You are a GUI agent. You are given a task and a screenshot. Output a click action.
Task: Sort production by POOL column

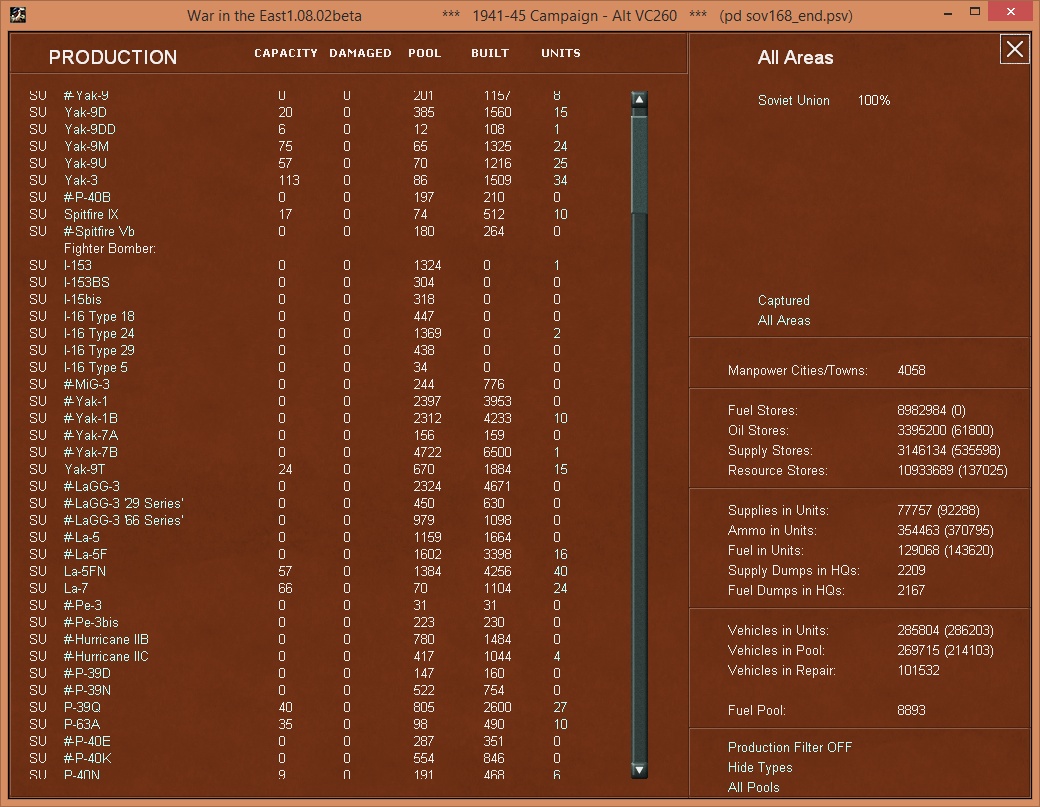425,54
